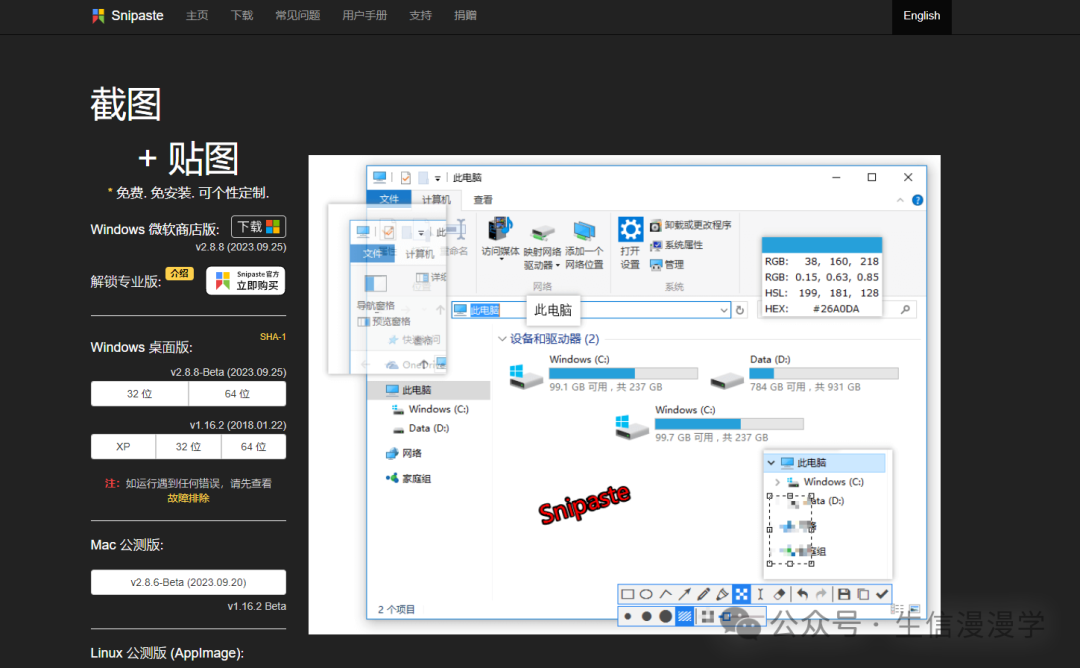Switch to the 计算机 ribbon tab in main Explorer window

pos(436,200)
